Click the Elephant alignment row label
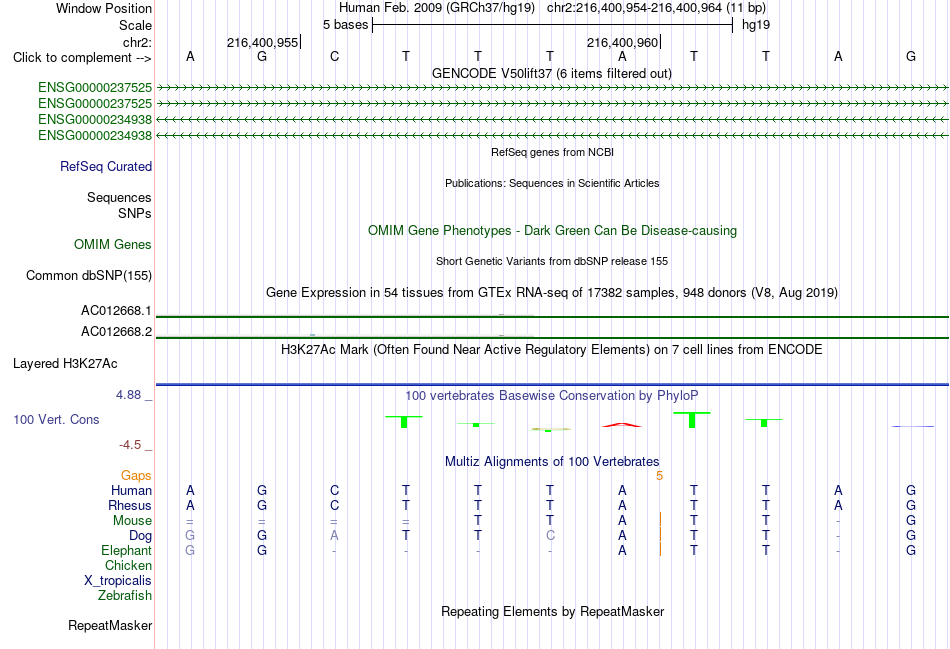The width and height of the screenshot is (950, 649). click(x=126, y=551)
